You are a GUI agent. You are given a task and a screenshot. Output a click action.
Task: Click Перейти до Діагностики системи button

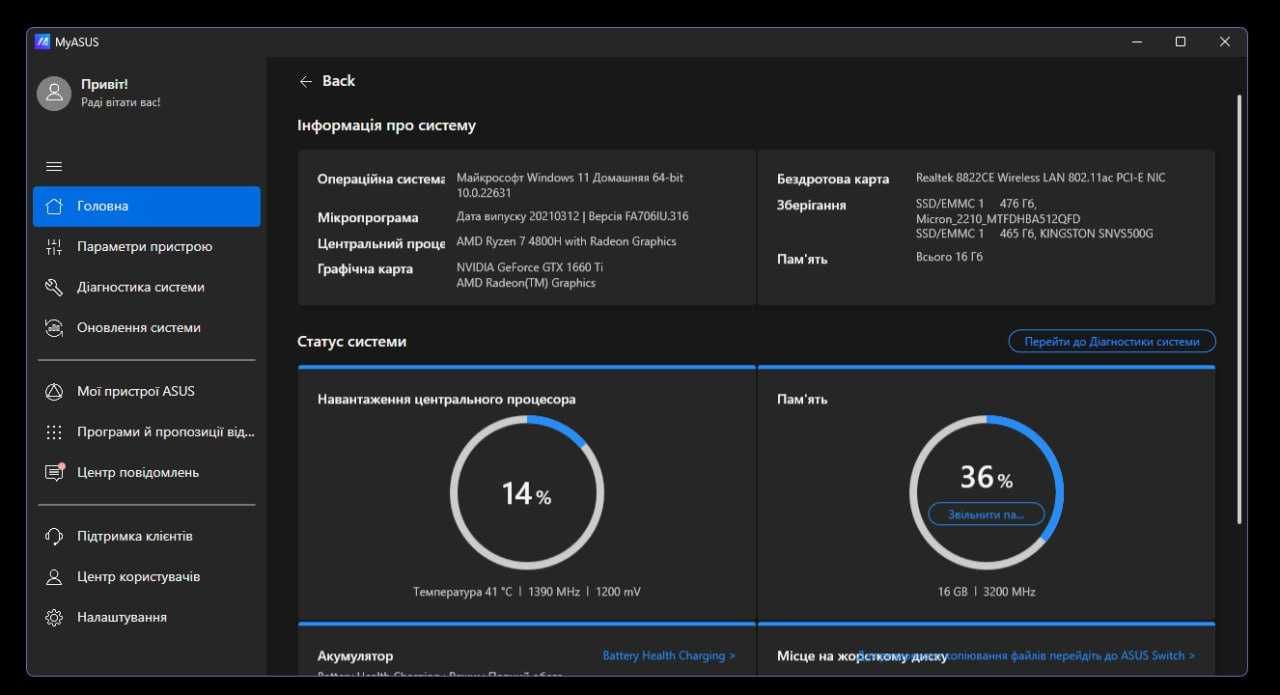tap(1112, 341)
